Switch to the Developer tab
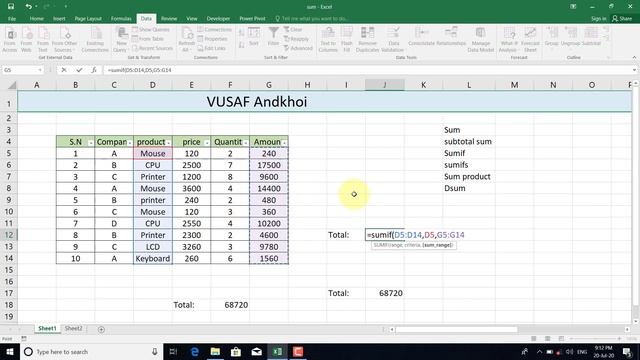The height and width of the screenshot is (360, 640). coord(218,18)
